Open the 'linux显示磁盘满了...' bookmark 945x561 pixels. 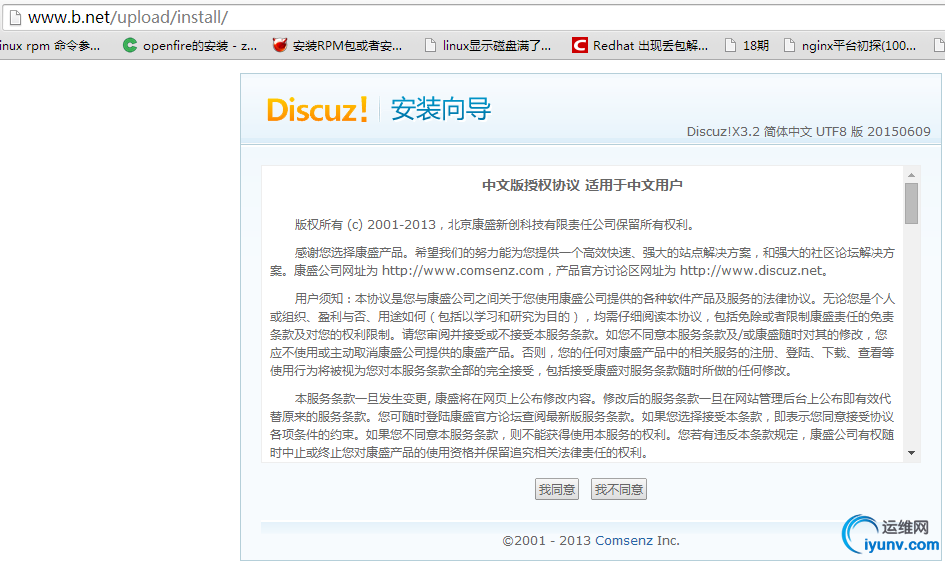point(497,46)
